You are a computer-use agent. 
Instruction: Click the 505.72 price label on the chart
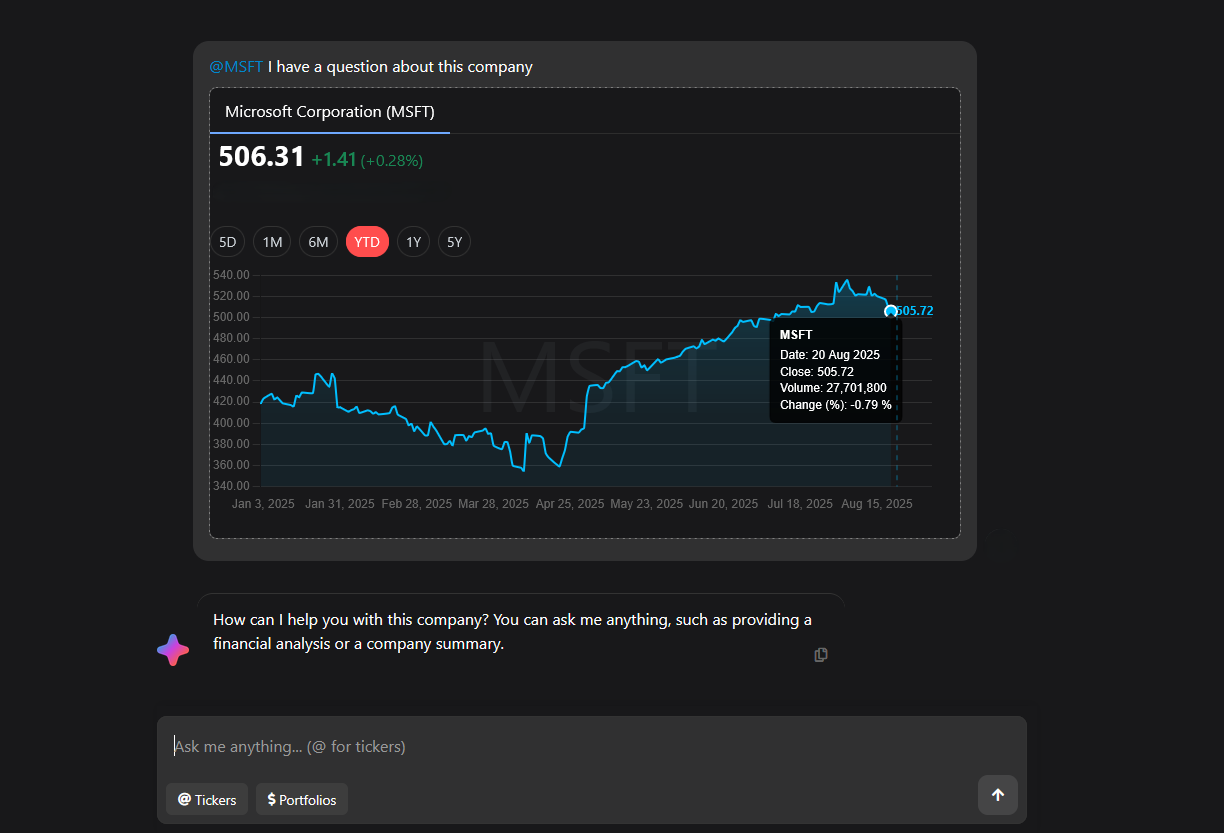coord(913,311)
